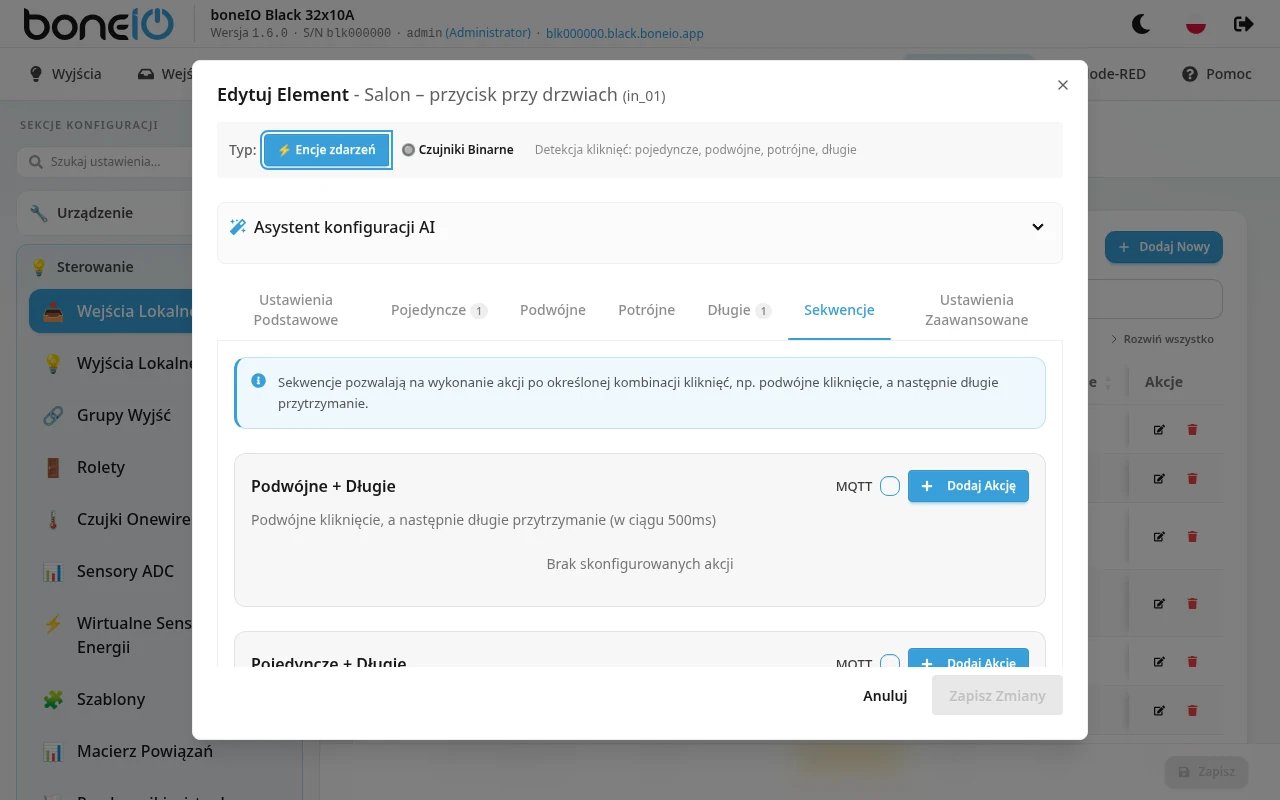Click Rozwiń wszystko expander
This screenshot has height=800, width=1280.
[x=1162, y=339]
